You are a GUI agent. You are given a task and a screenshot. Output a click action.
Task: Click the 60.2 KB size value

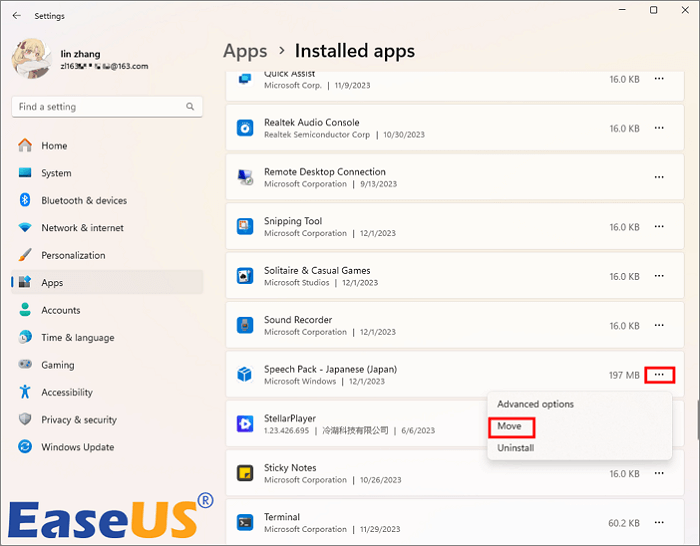[624, 523]
